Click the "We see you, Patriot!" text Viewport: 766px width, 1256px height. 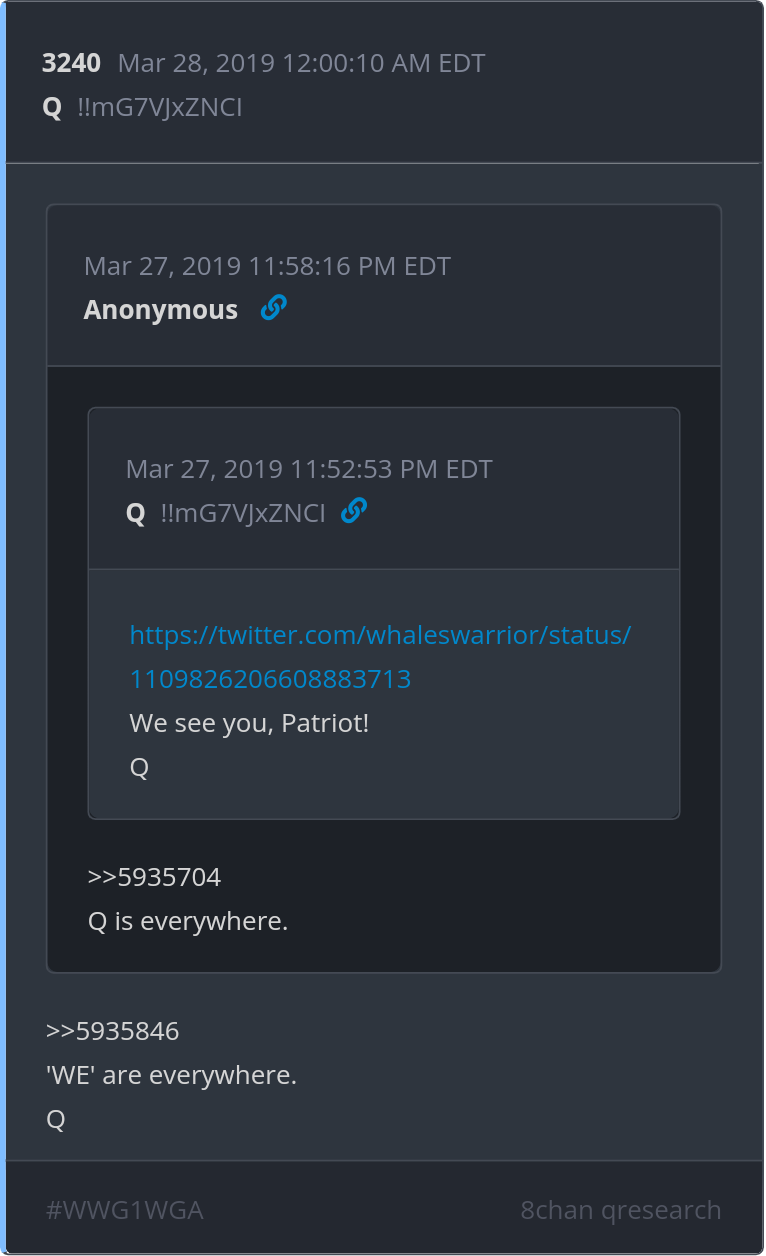pyautogui.click(x=249, y=722)
